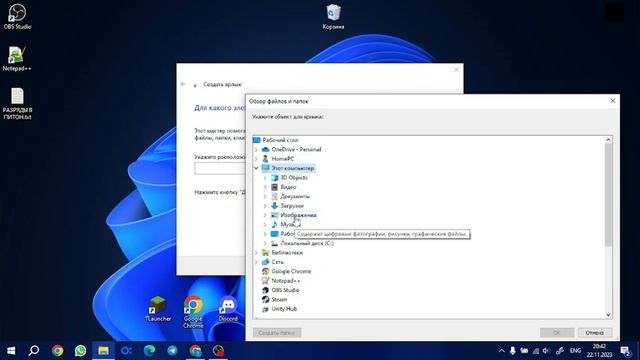Select OneDrive - Personal in tree
The width and height of the screenshot is (640, 360).
point(296,149)
